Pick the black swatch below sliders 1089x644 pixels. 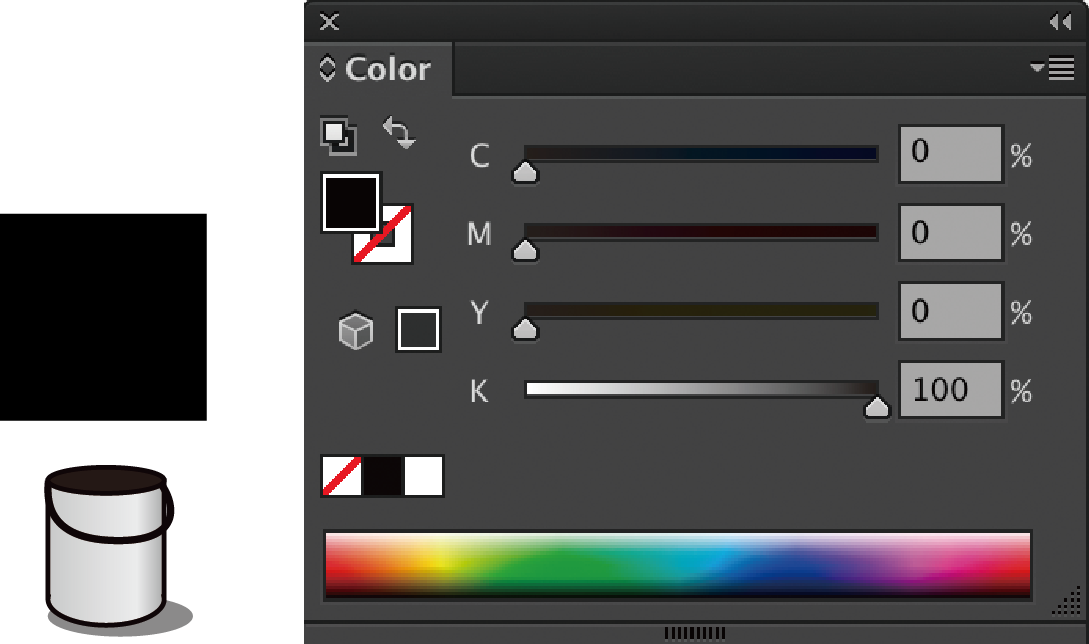point(382,477)
